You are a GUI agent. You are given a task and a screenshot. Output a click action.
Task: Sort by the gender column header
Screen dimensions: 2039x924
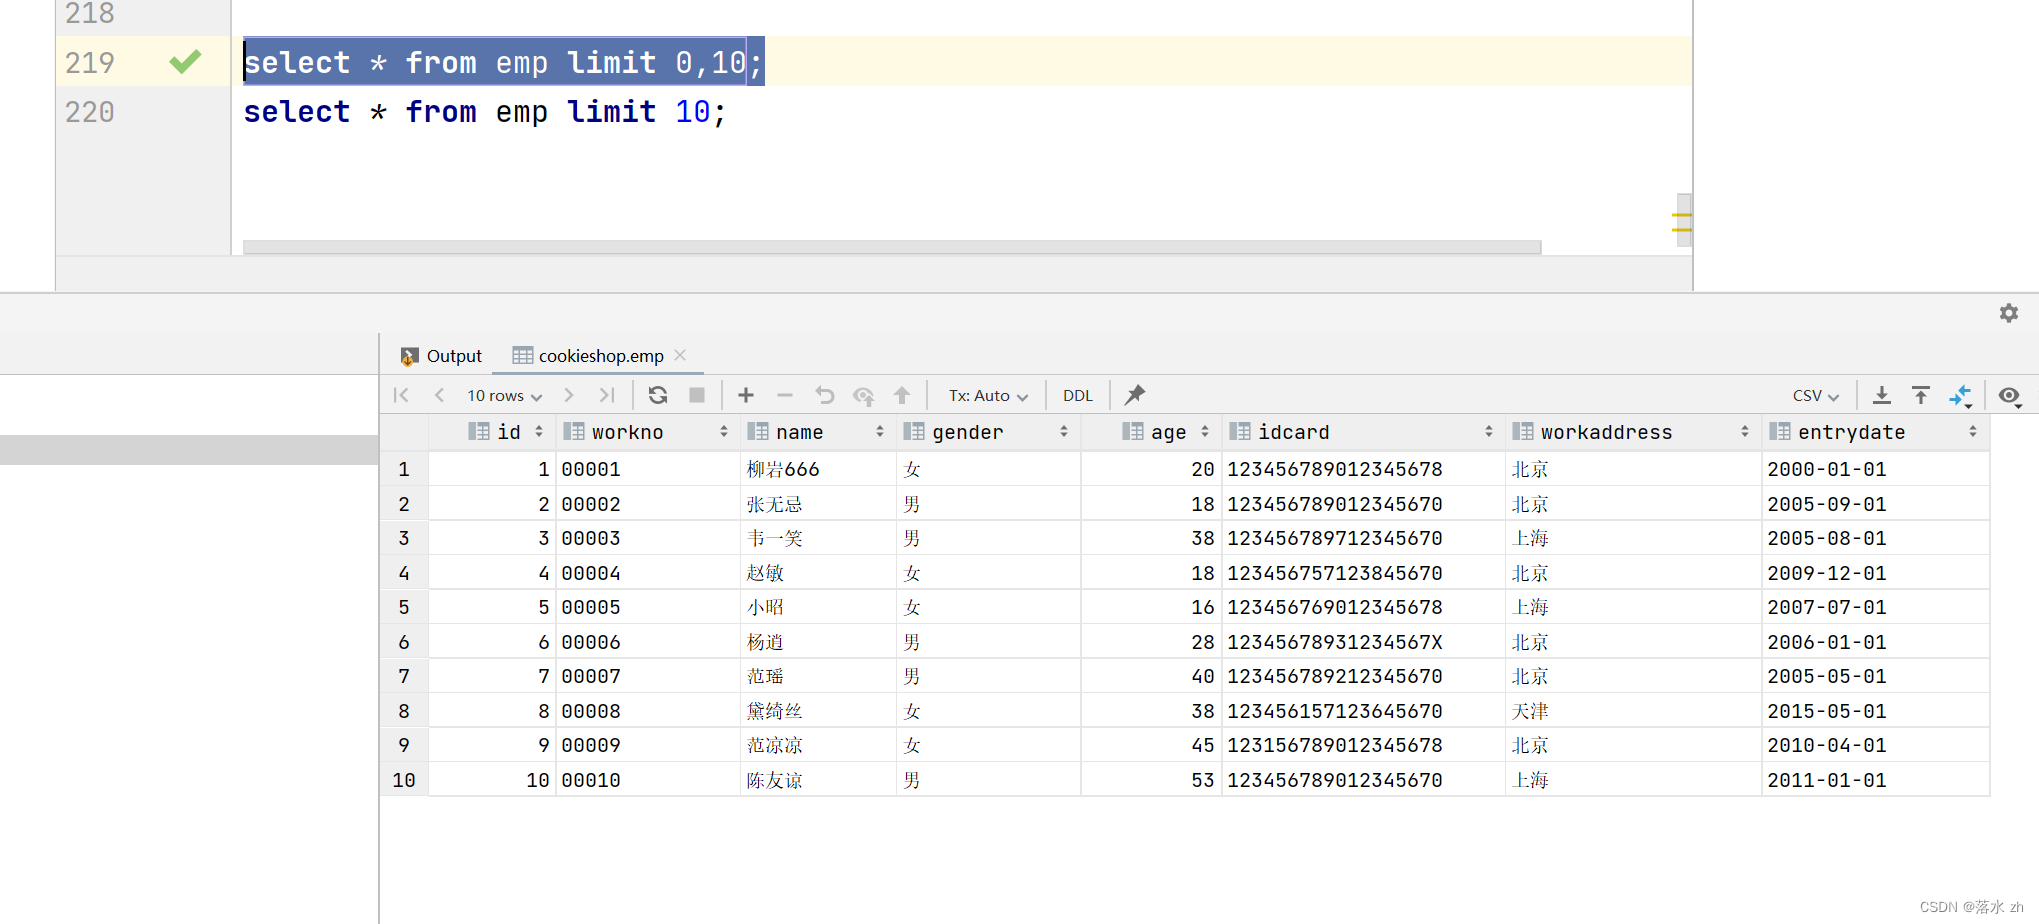(987, 432)
